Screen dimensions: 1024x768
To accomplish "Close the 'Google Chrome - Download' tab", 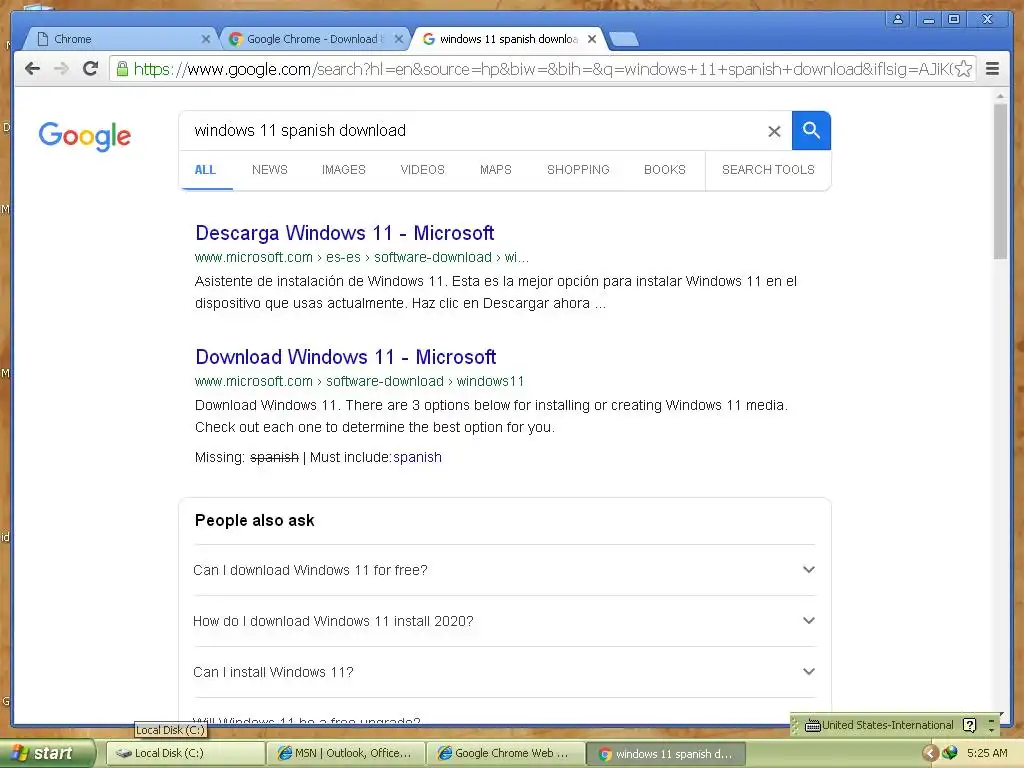I will point(398,39).
